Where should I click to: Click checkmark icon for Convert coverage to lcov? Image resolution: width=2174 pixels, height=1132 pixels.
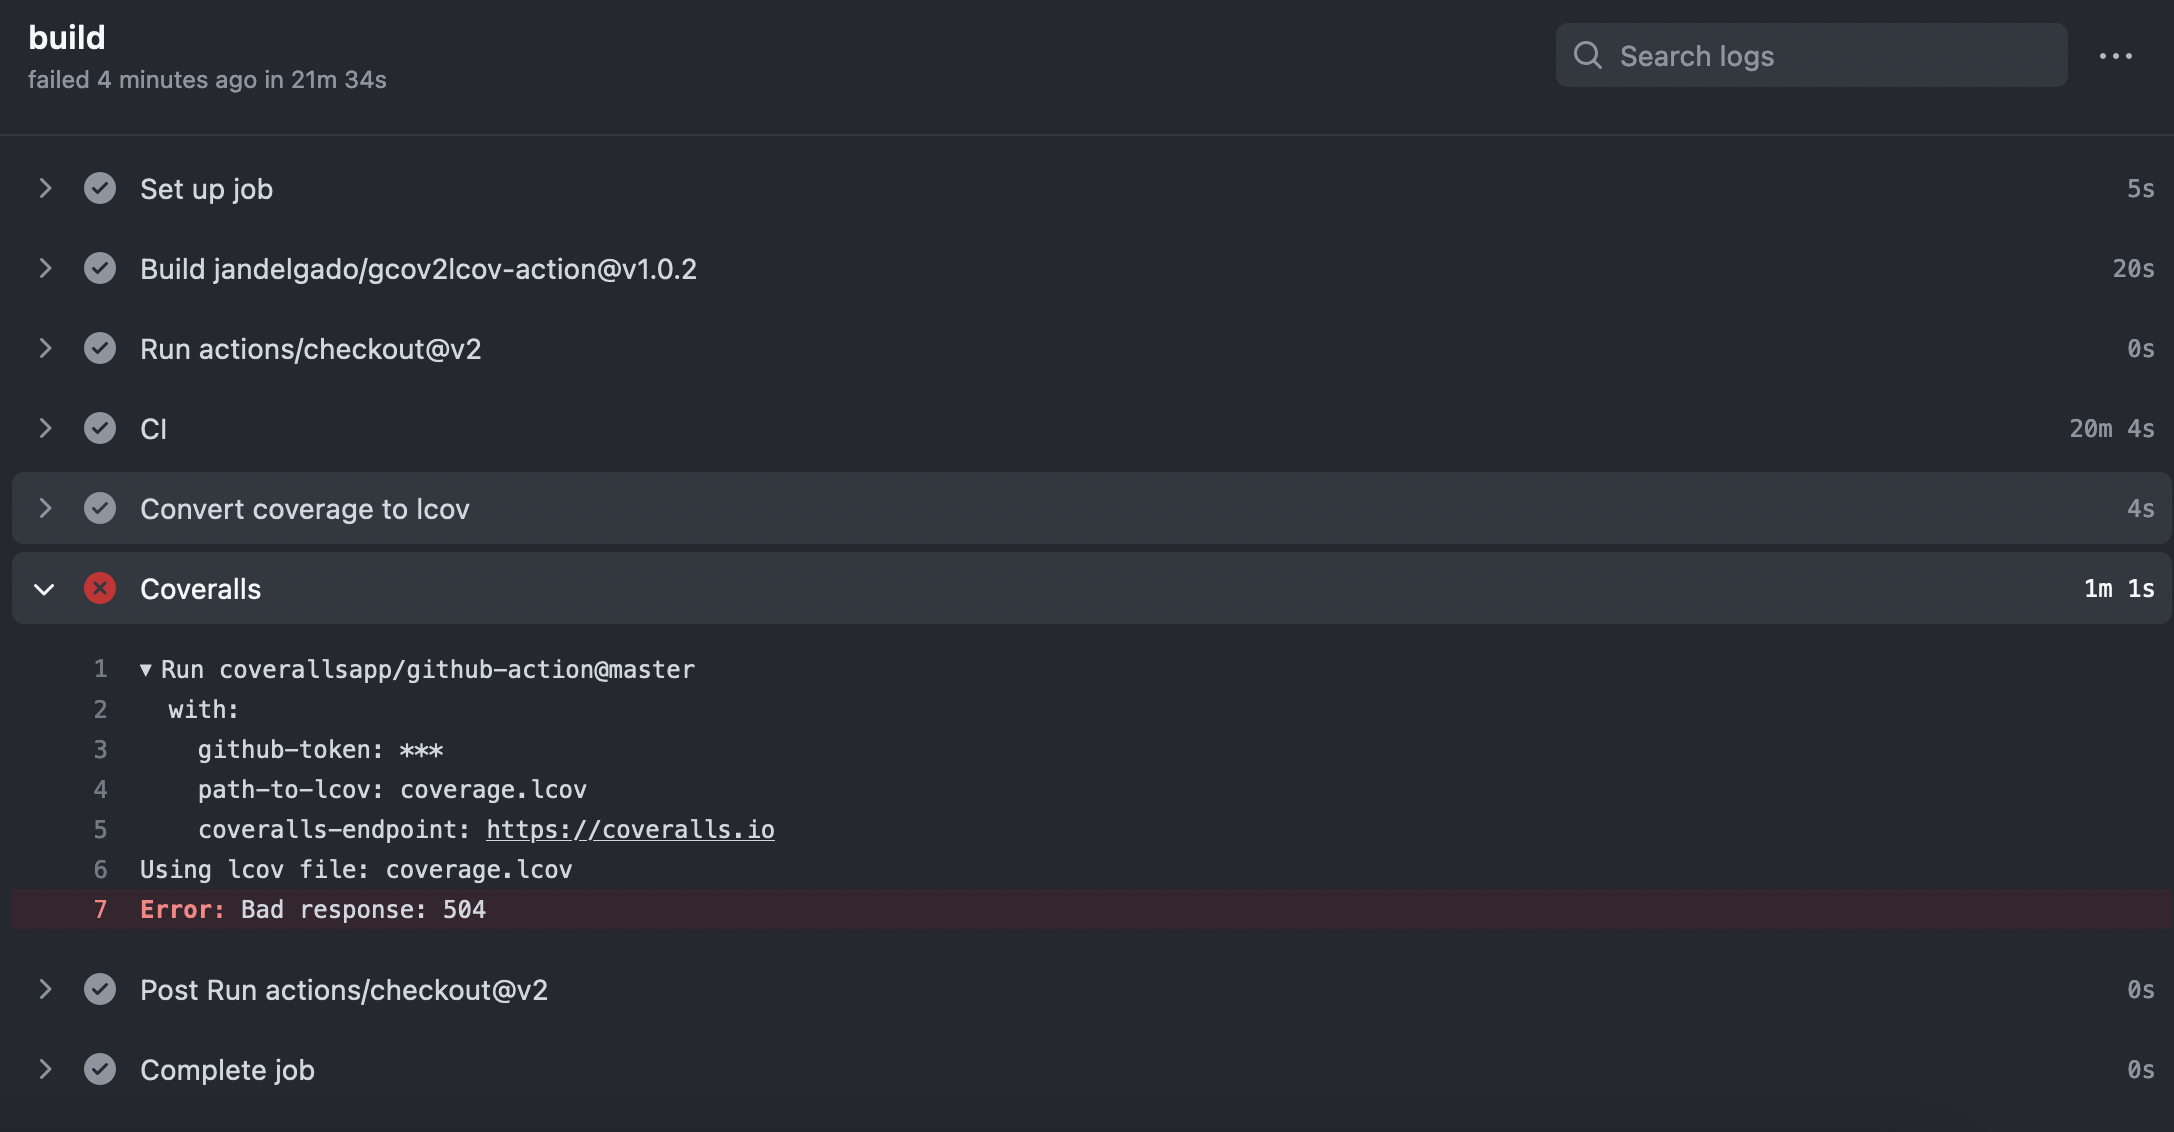pos(100,508)
